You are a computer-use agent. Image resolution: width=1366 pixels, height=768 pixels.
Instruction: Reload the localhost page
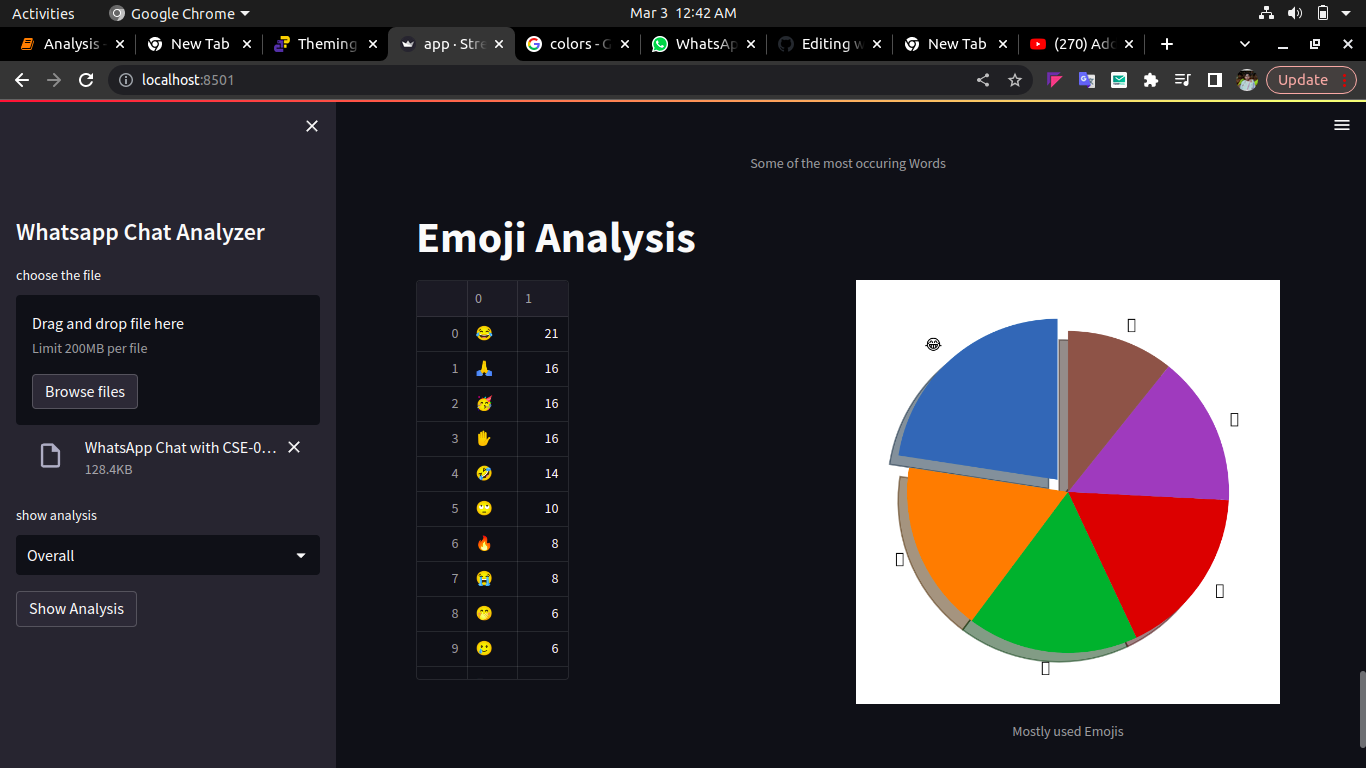85,79
